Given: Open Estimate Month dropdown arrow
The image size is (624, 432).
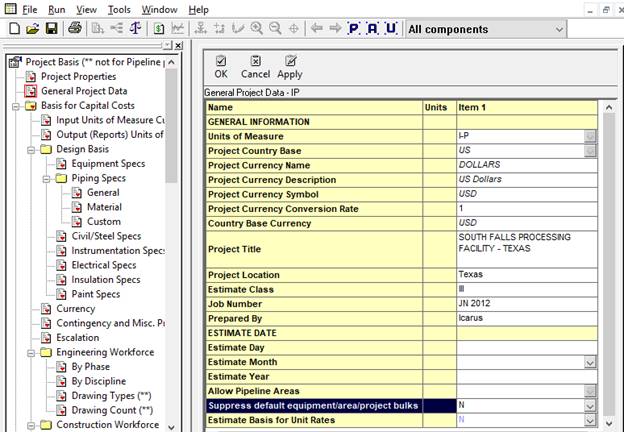Looking at the screenshot, I should [x=590, y=362].
